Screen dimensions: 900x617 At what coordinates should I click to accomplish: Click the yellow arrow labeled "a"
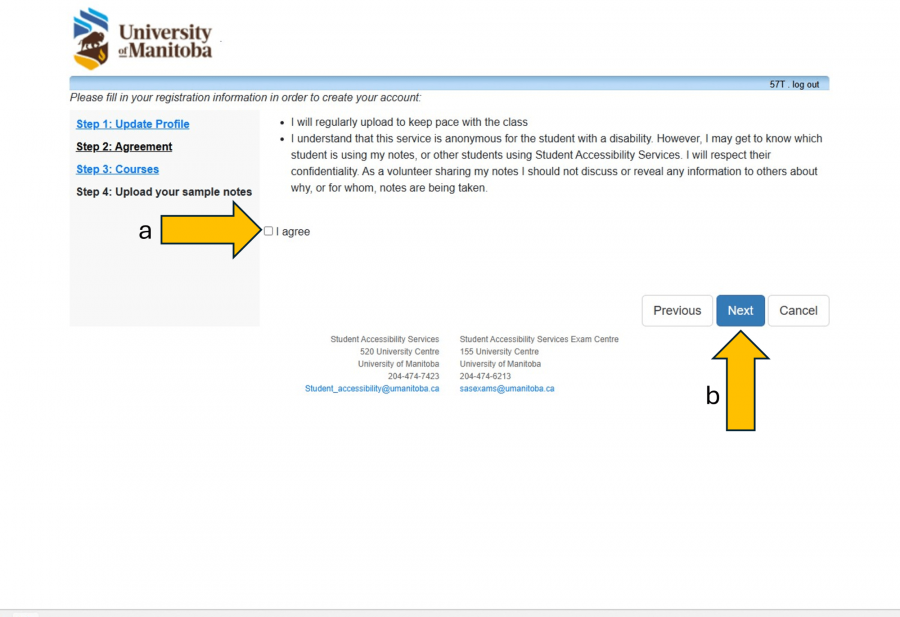pyautogui.click(x=205, y=230)
